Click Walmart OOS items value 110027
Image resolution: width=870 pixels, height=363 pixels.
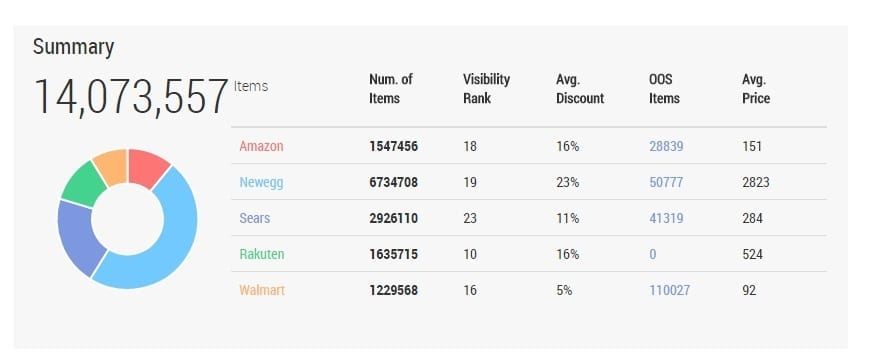click(670, 290)
